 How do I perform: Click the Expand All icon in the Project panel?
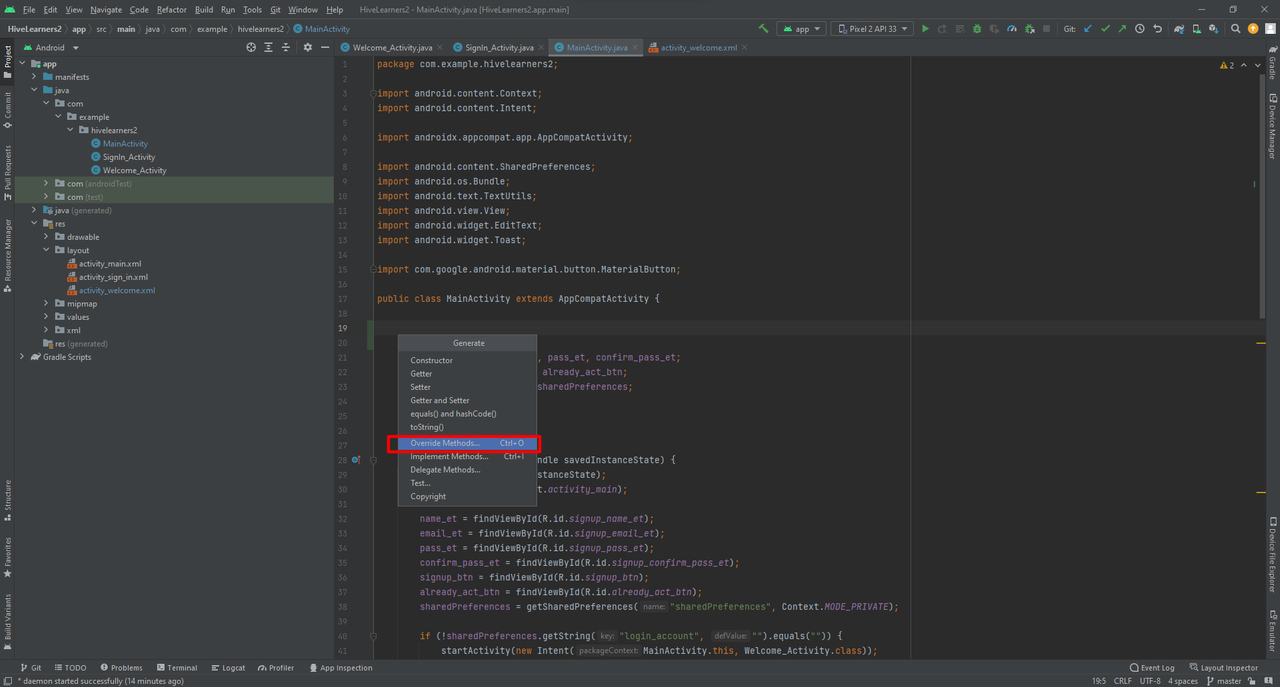[268, 47]
